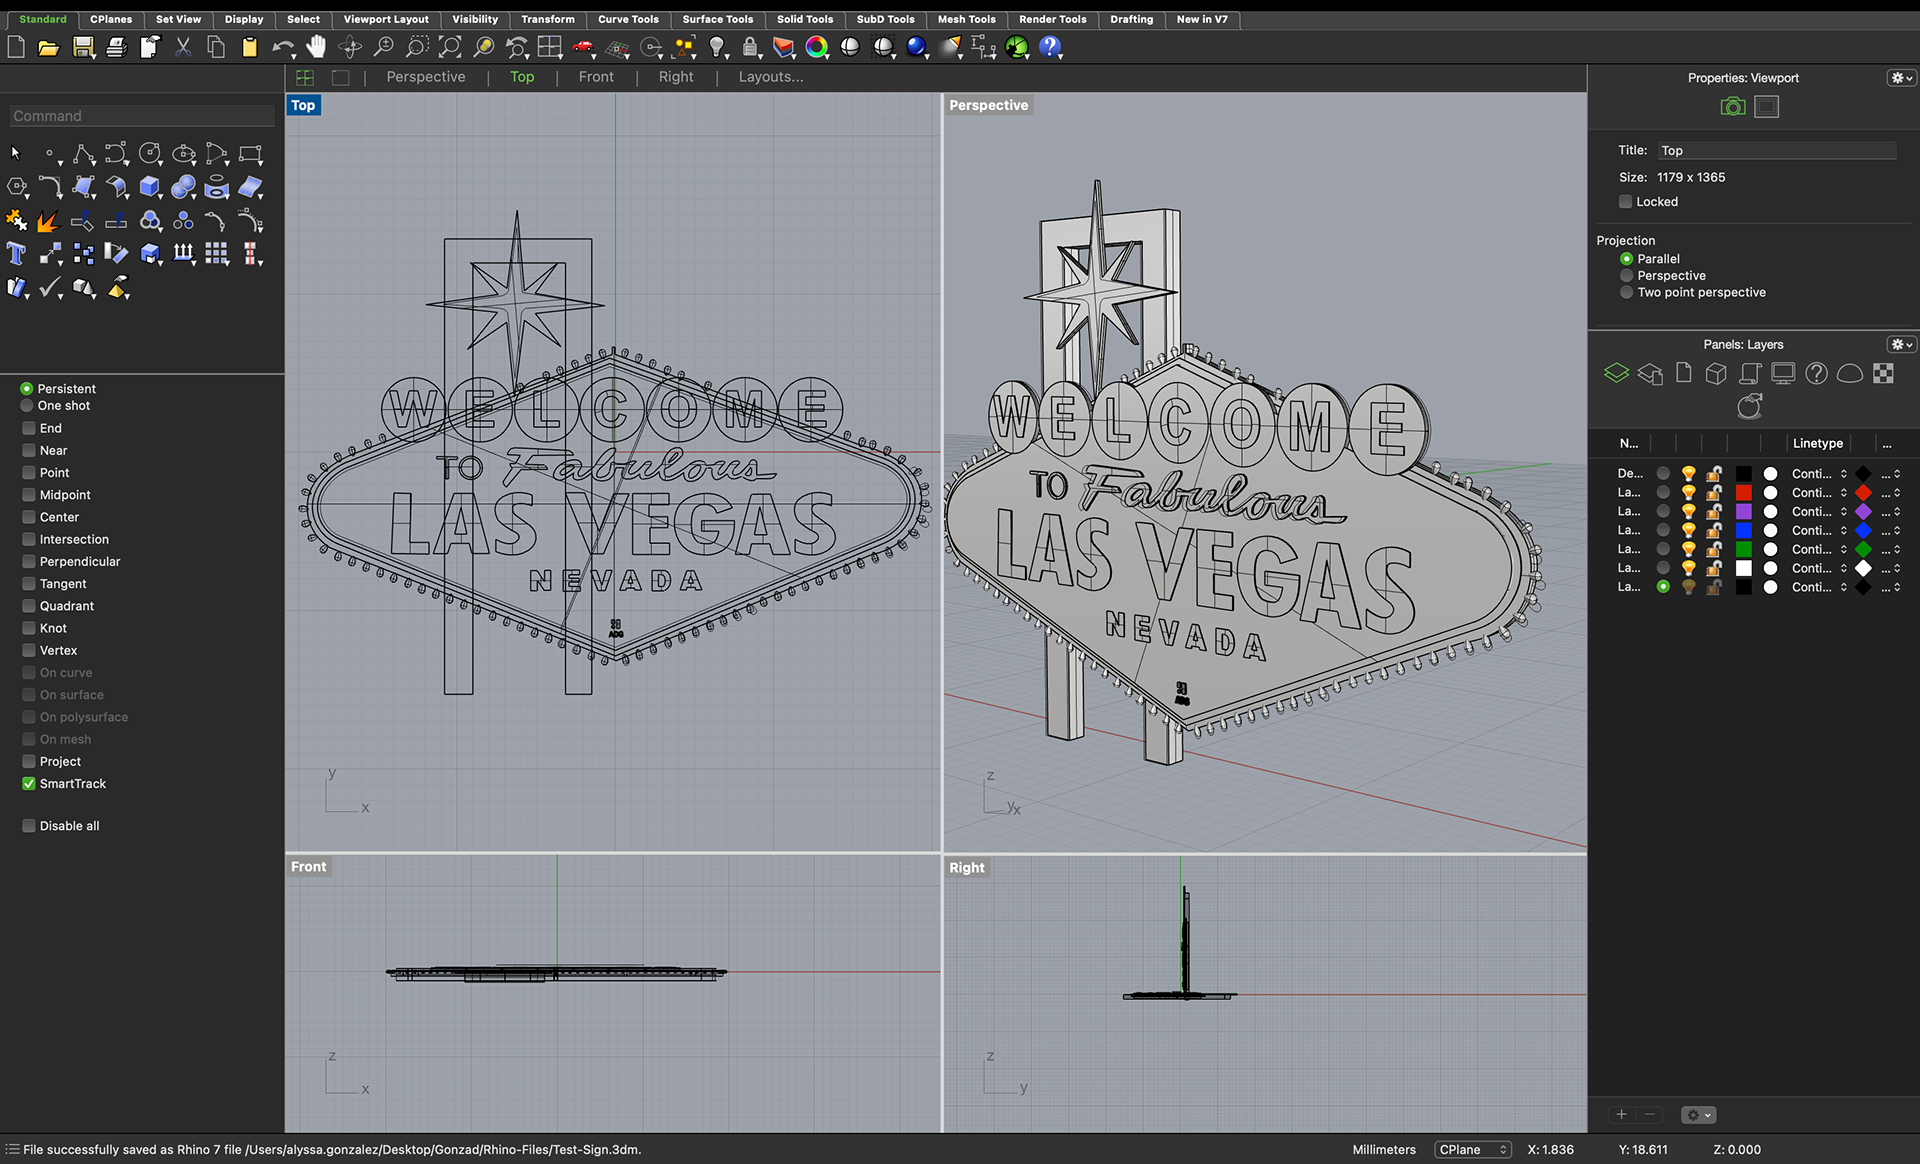The width and height of the screenshot is (1920, 1164).
Task: Select the Ellipse tool
Action: pyautogui.click(x=184, y=154)
